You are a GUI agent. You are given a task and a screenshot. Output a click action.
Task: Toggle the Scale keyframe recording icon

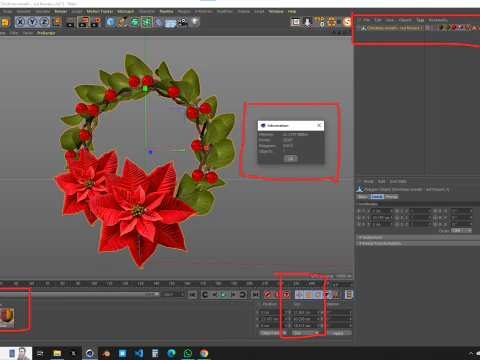tap(308, 295)
